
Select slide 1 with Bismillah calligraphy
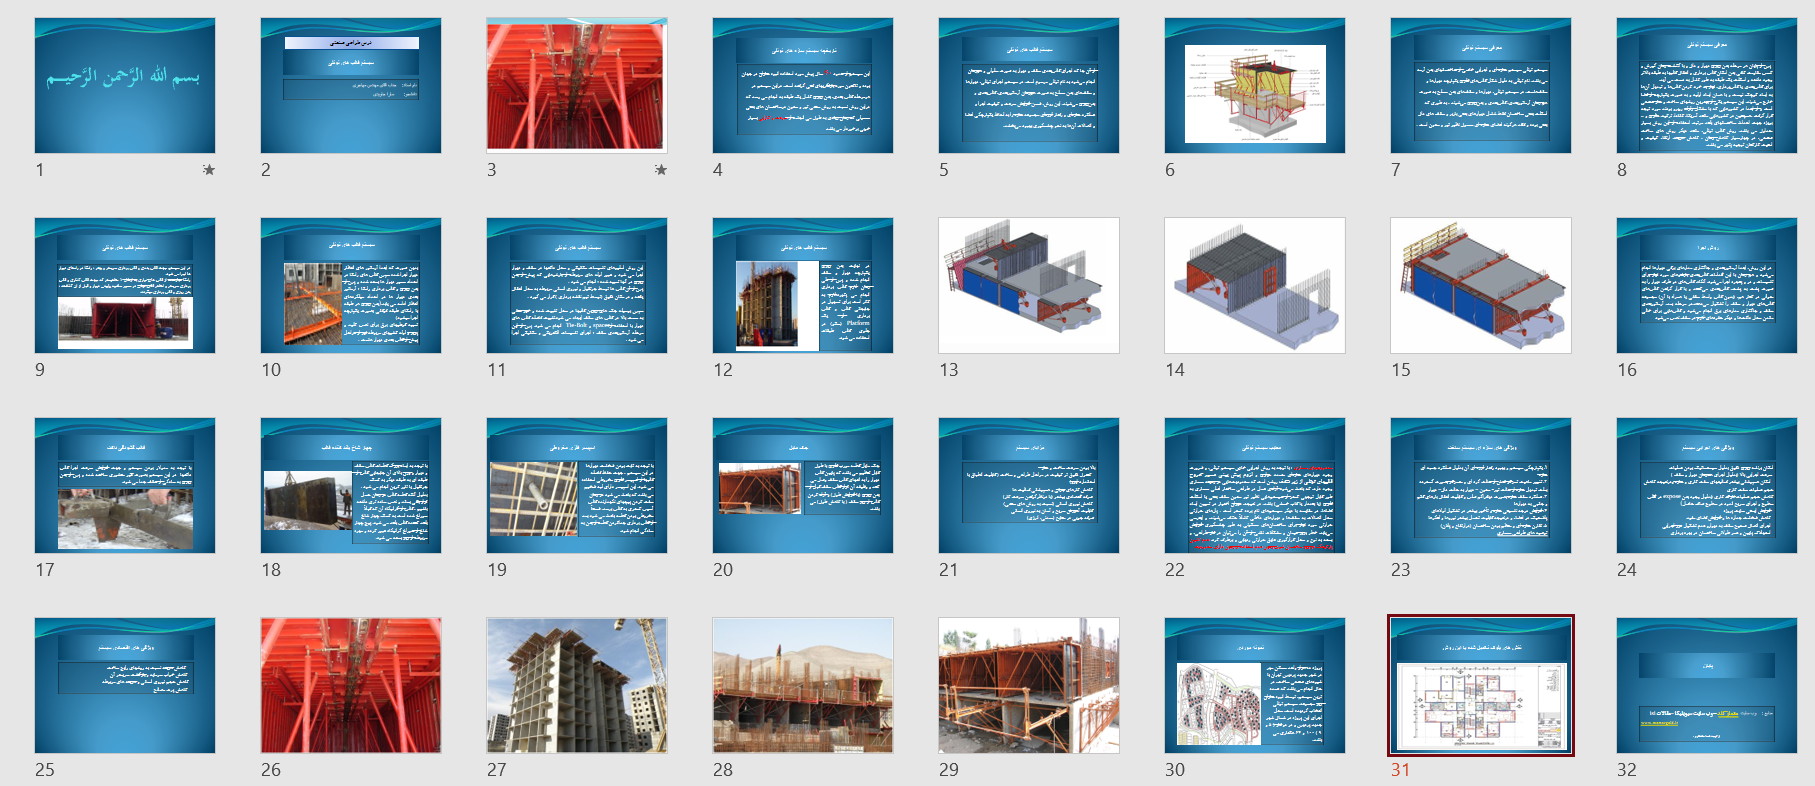click(125, 85)
